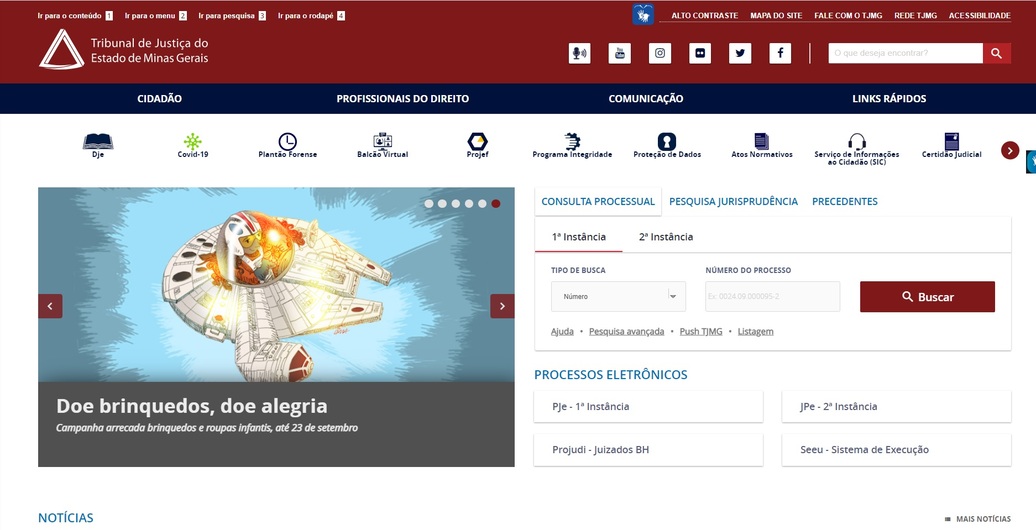Click the Pesquisa avançada link
The width and height of the screenshot is (1036, 530).
tap(626, 332)
